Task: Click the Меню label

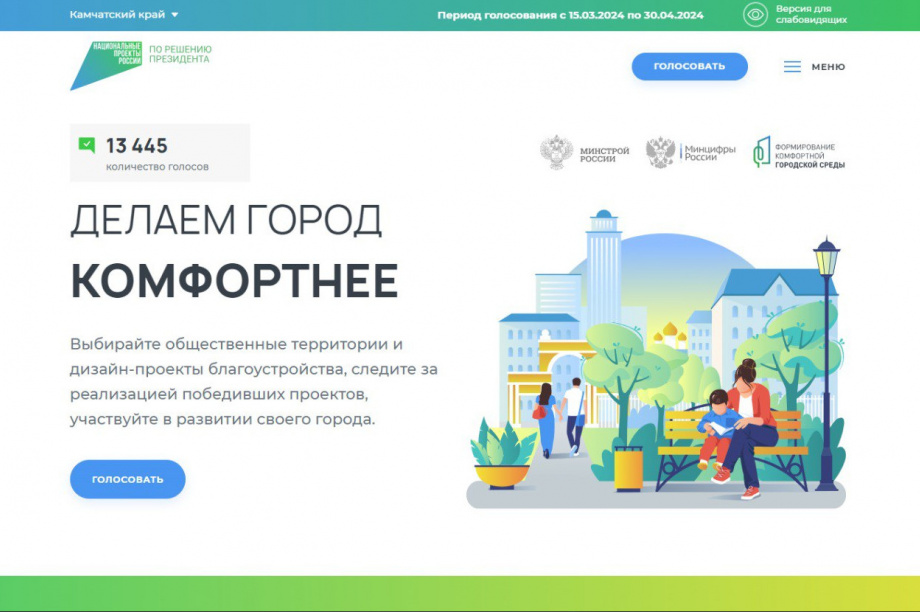Action: pos(828,67)
